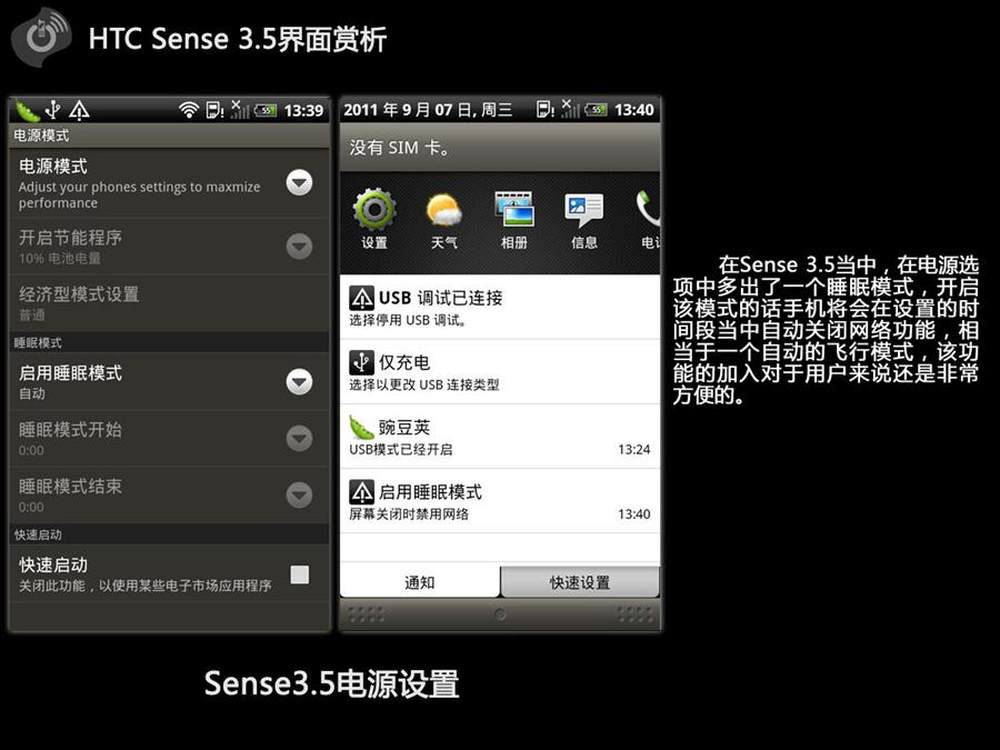Open the USB 调试已连接 notification
This screenshot has height=750, width=1000.
click(500, 307)
